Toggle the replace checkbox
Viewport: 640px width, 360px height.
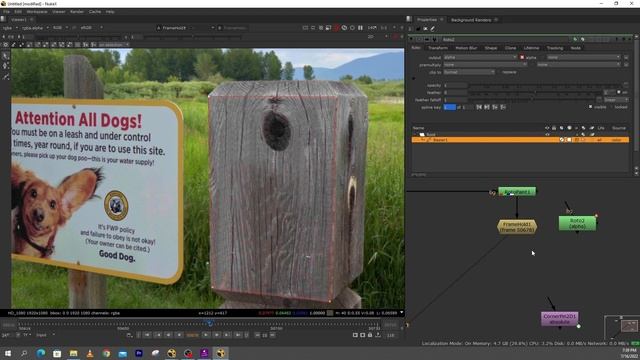499,72
